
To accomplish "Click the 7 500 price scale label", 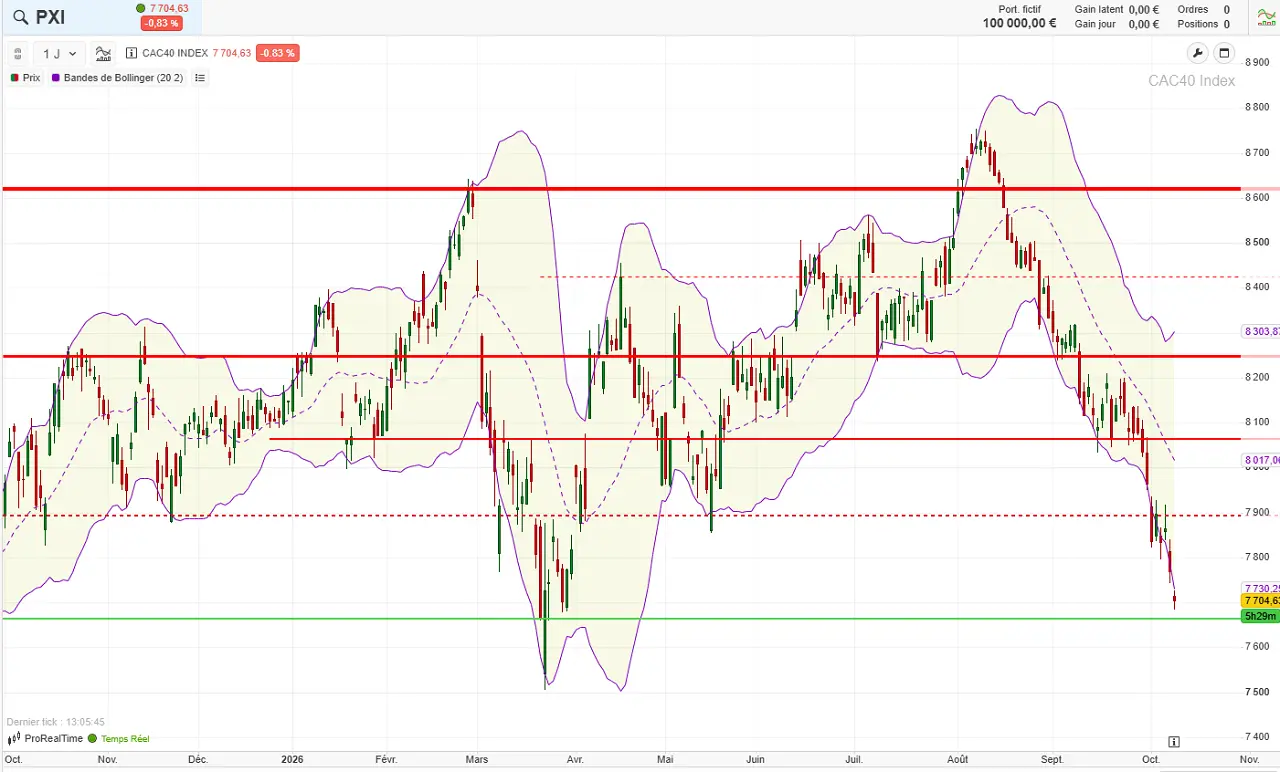I will (x=1256, y=692).
